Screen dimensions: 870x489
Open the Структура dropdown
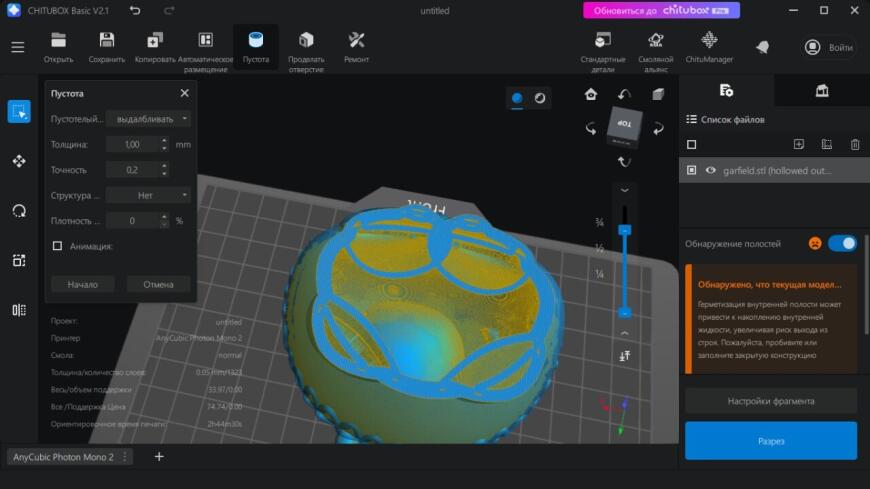pos(148,195)
